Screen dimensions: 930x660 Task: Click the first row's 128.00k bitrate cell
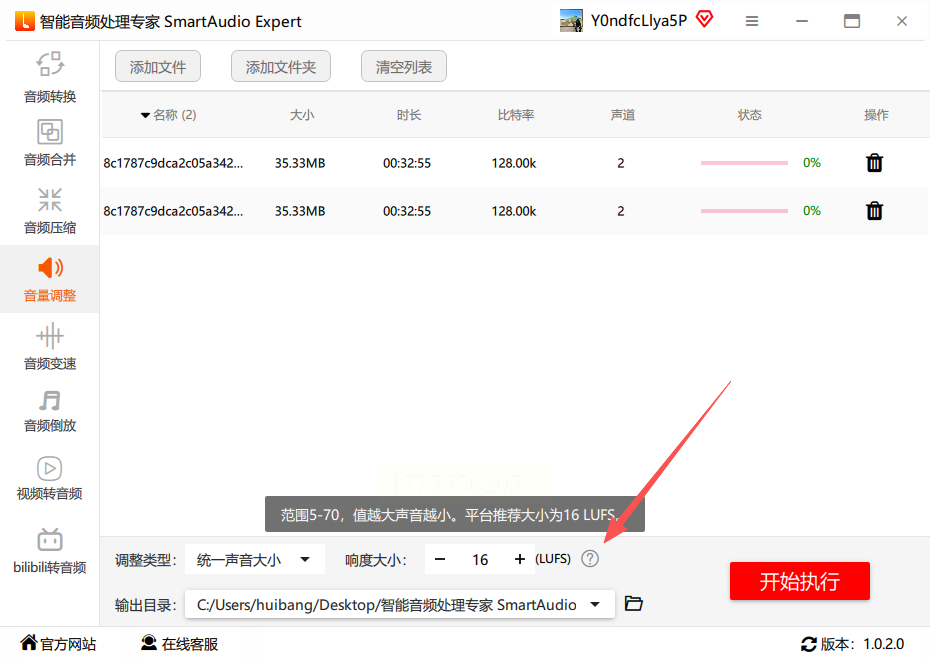(514, 163)
